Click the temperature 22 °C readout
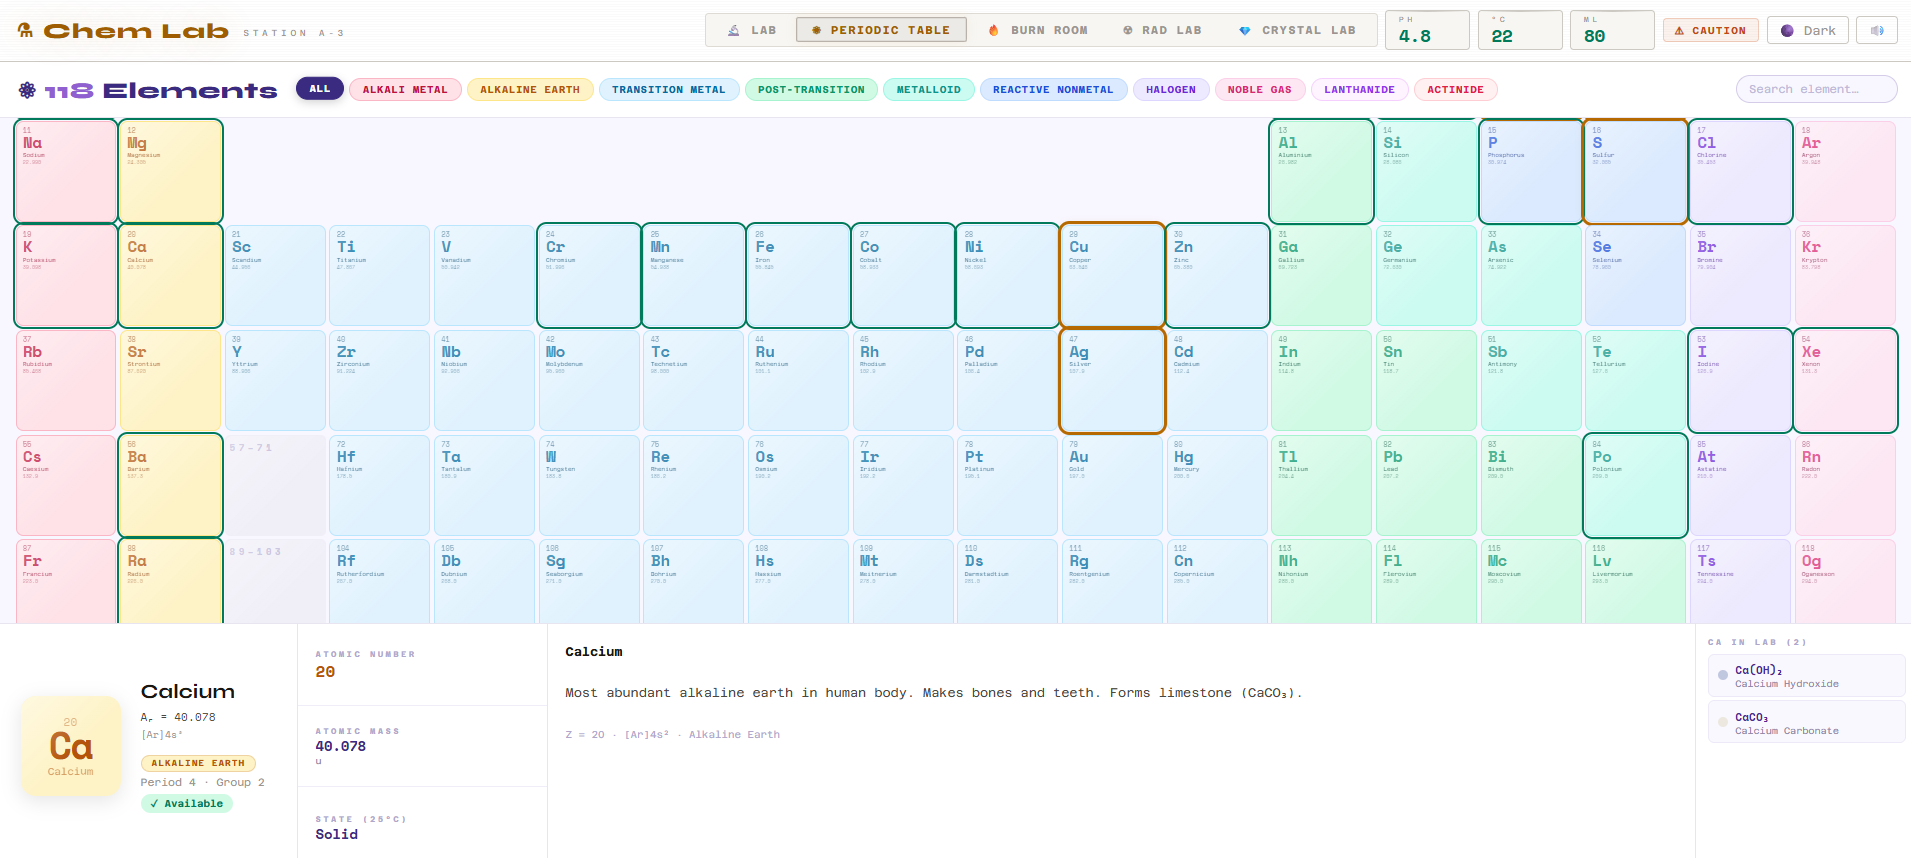 tap(1520, 30)
